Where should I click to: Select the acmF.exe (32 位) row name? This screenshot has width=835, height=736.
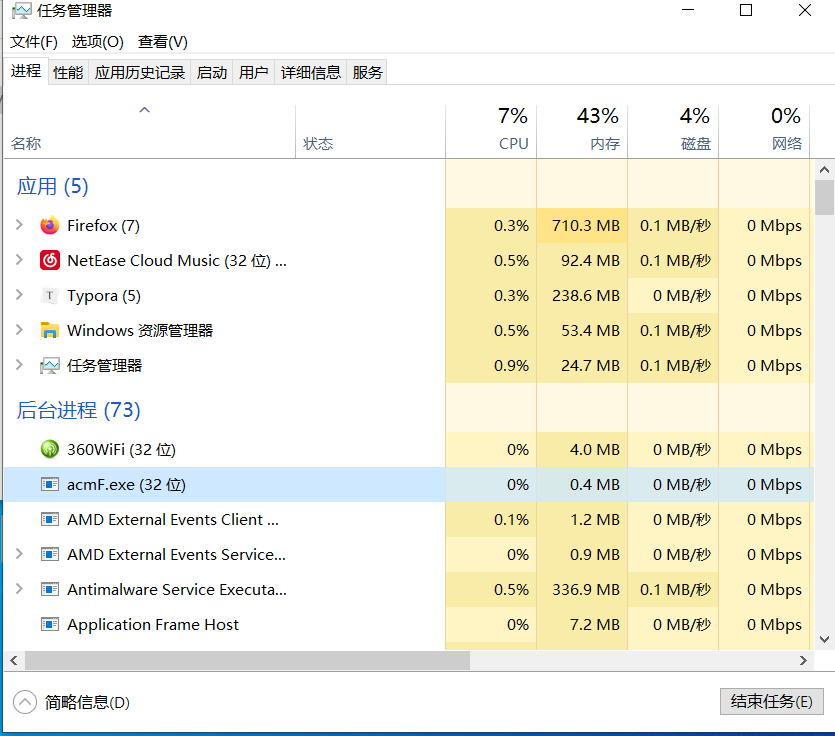pos(126,485)
